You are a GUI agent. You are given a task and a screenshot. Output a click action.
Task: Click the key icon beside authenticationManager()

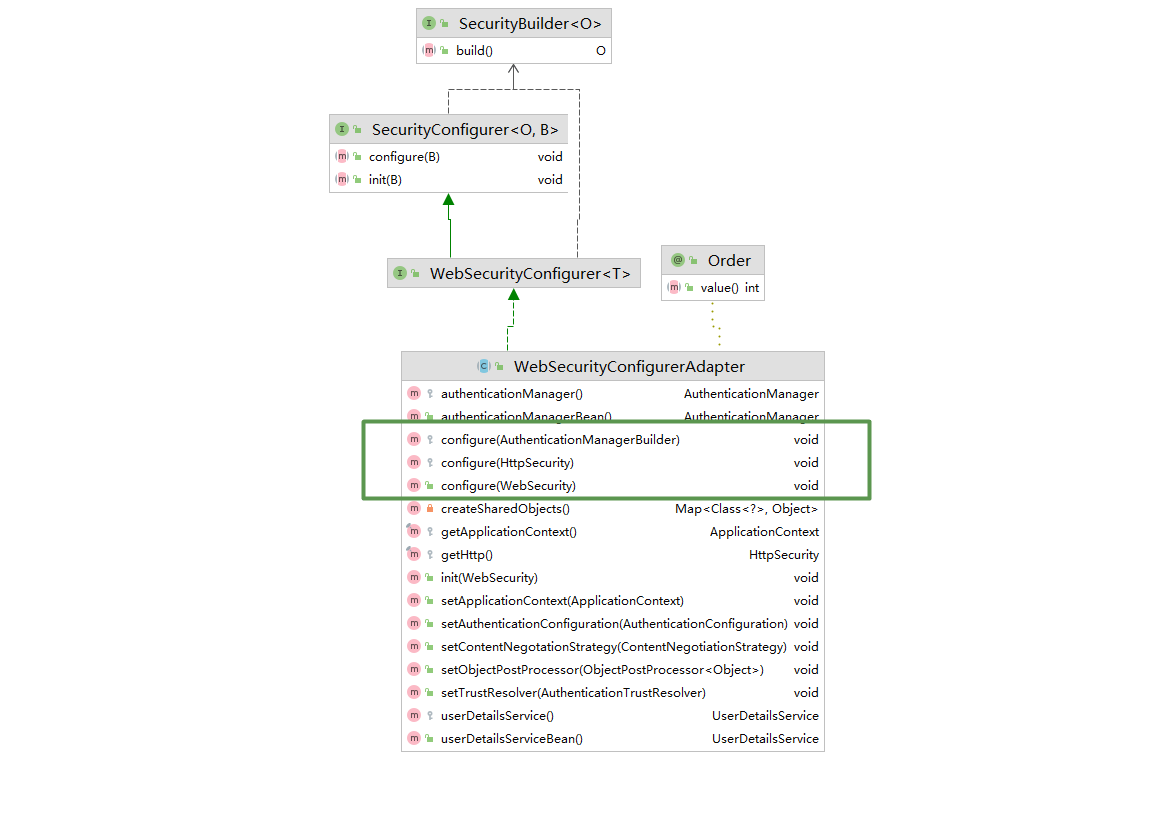pyautogui.click(x=428, y=393)
